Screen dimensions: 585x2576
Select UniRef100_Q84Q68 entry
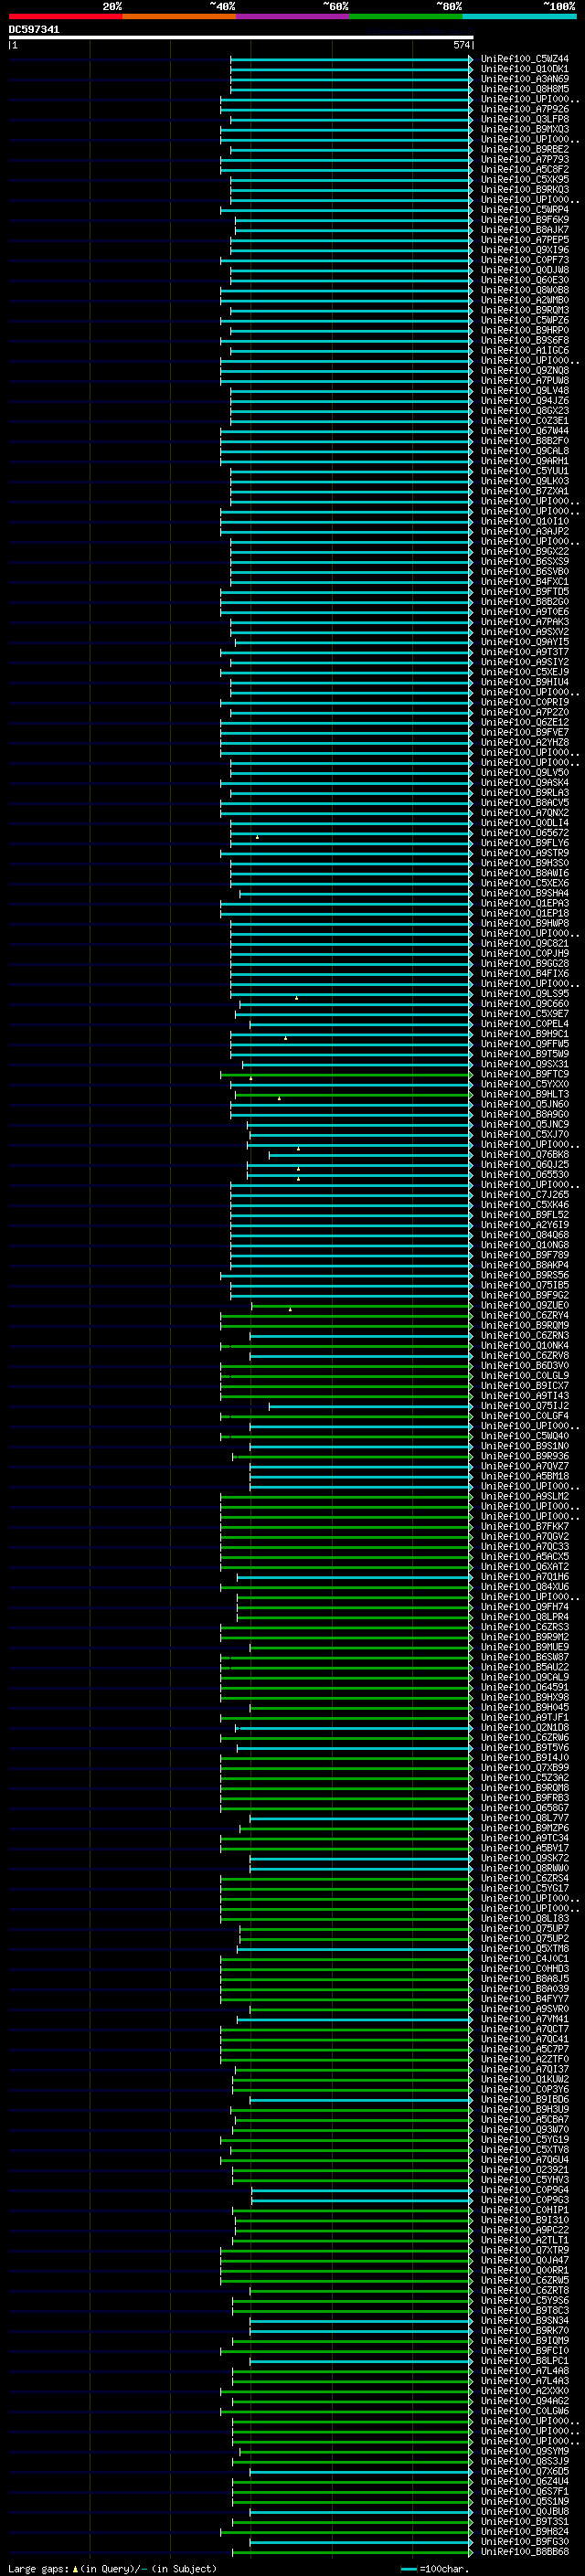[524, 1235]
